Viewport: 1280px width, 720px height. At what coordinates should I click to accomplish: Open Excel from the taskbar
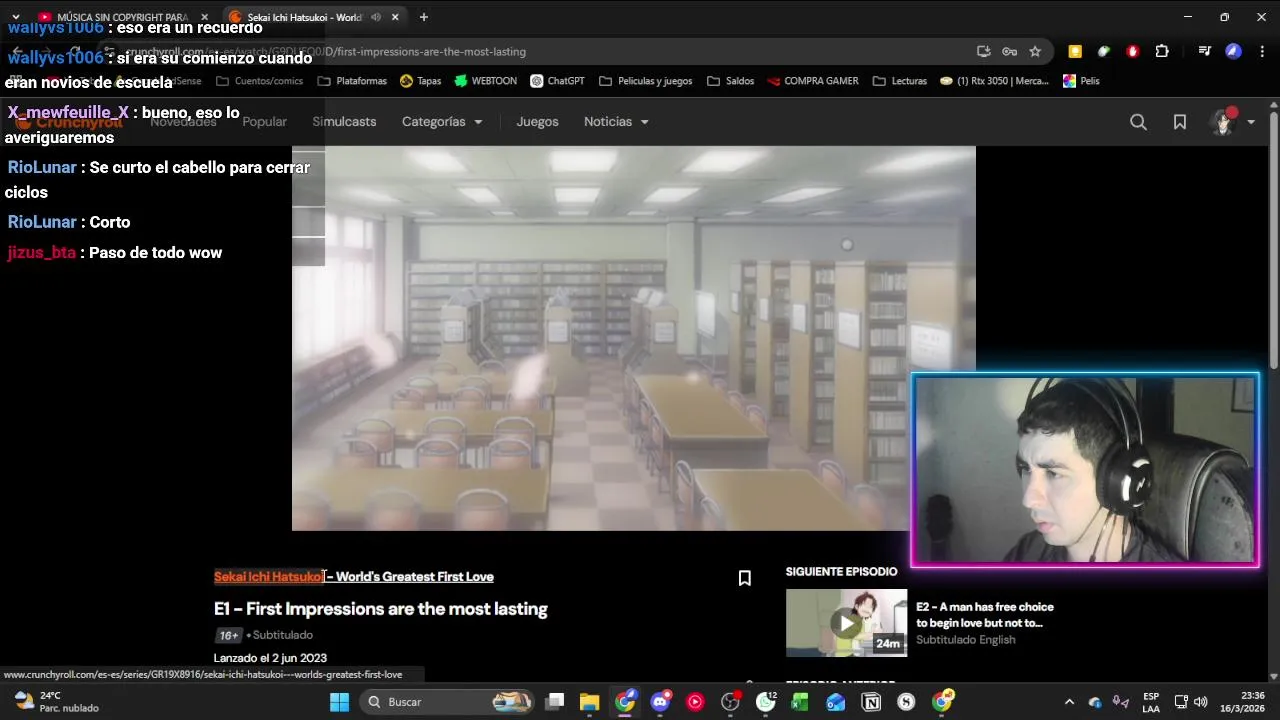coord(800,702)
